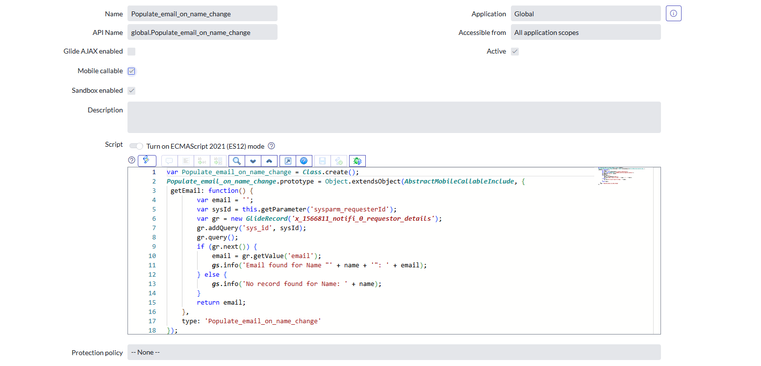Open the Protection policy dropdown

click(x=394, y=352)
